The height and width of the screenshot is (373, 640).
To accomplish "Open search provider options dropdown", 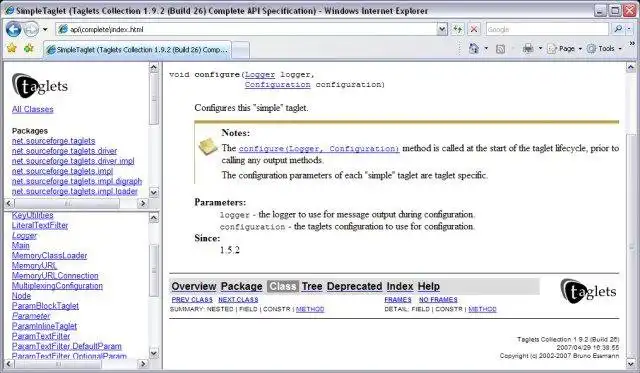I will tap(629, 29).
